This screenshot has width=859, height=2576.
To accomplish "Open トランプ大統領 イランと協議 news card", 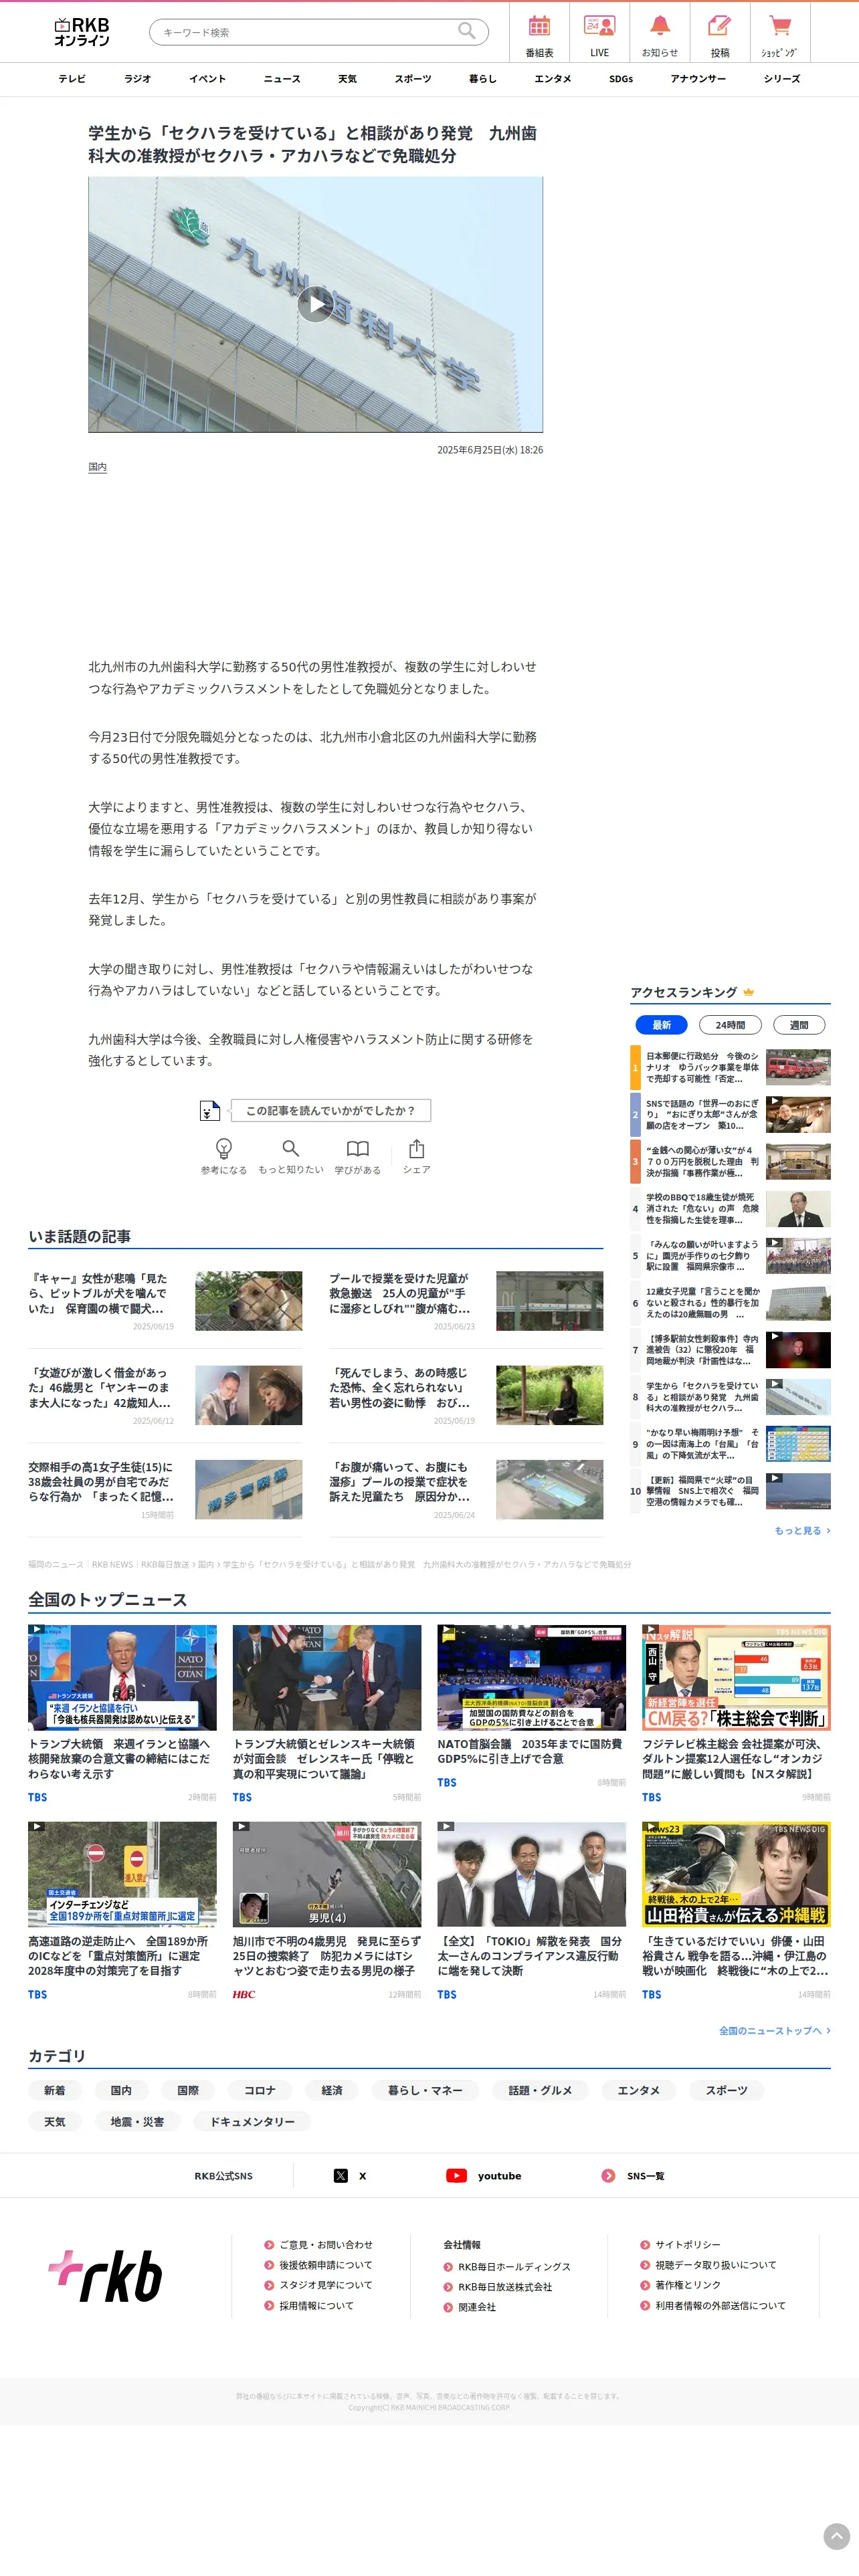I will [x=122, y=1714].
